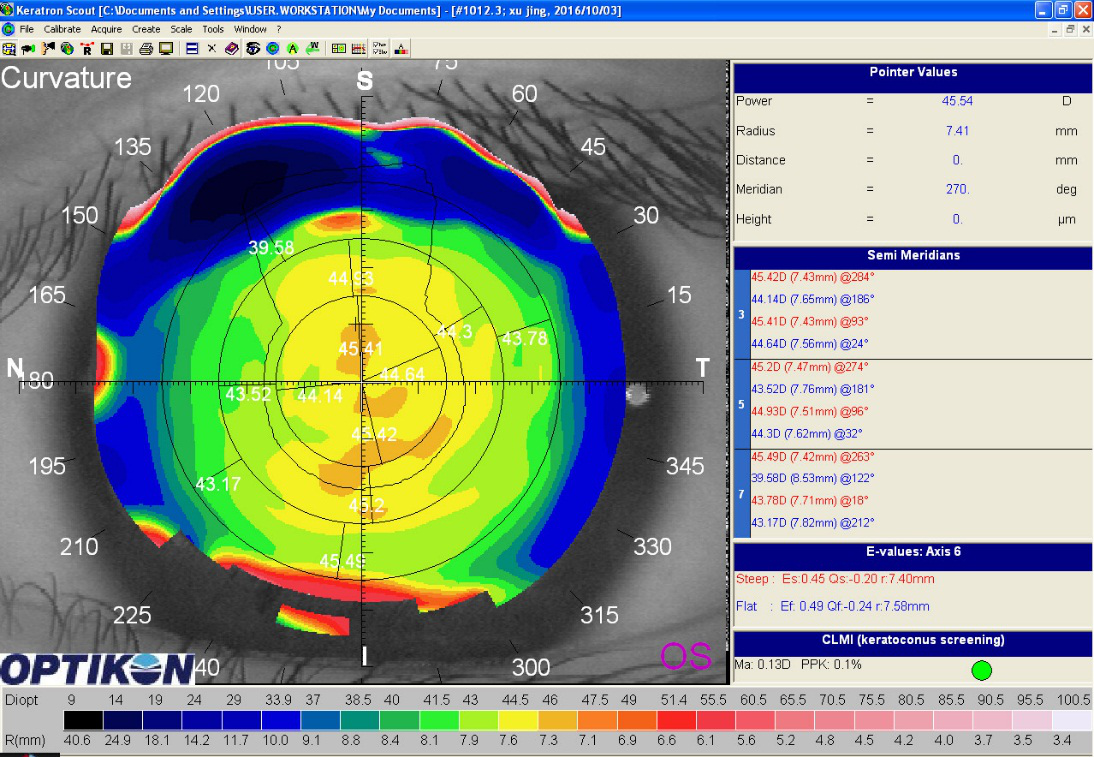Screen dimensions: 1094x757
Task: Select row 43.78D (7.71mm) @18°
Action: [809, 501]
